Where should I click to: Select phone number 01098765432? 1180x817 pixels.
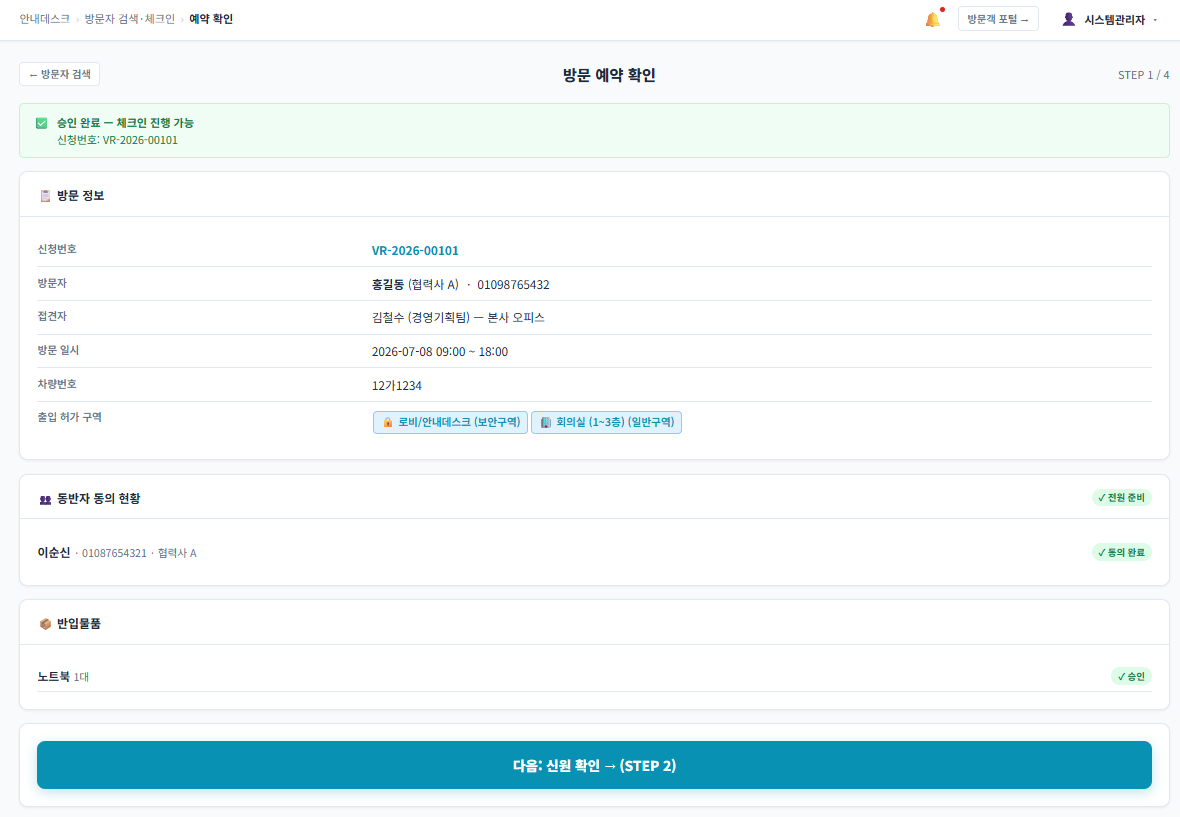tap(513, 284)
